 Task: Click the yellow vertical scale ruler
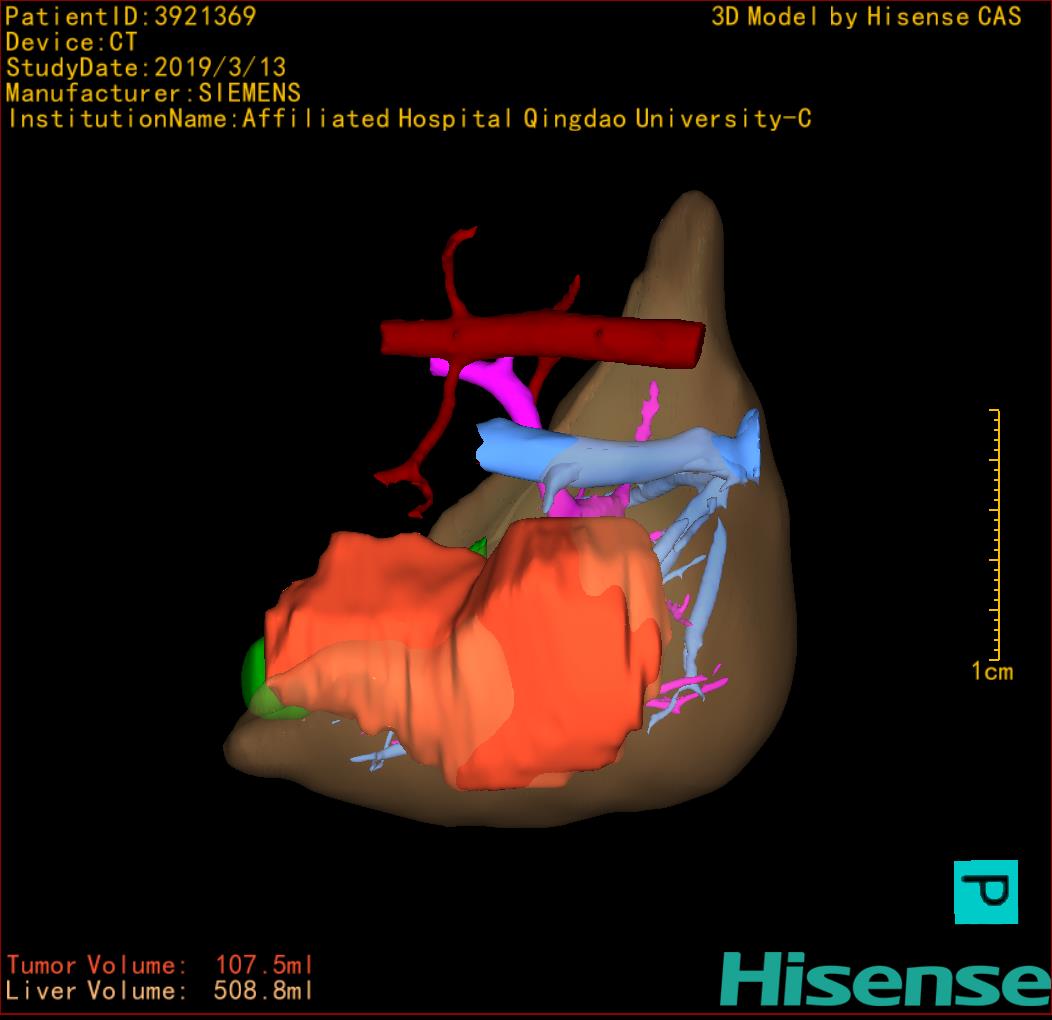click(996, 534)
